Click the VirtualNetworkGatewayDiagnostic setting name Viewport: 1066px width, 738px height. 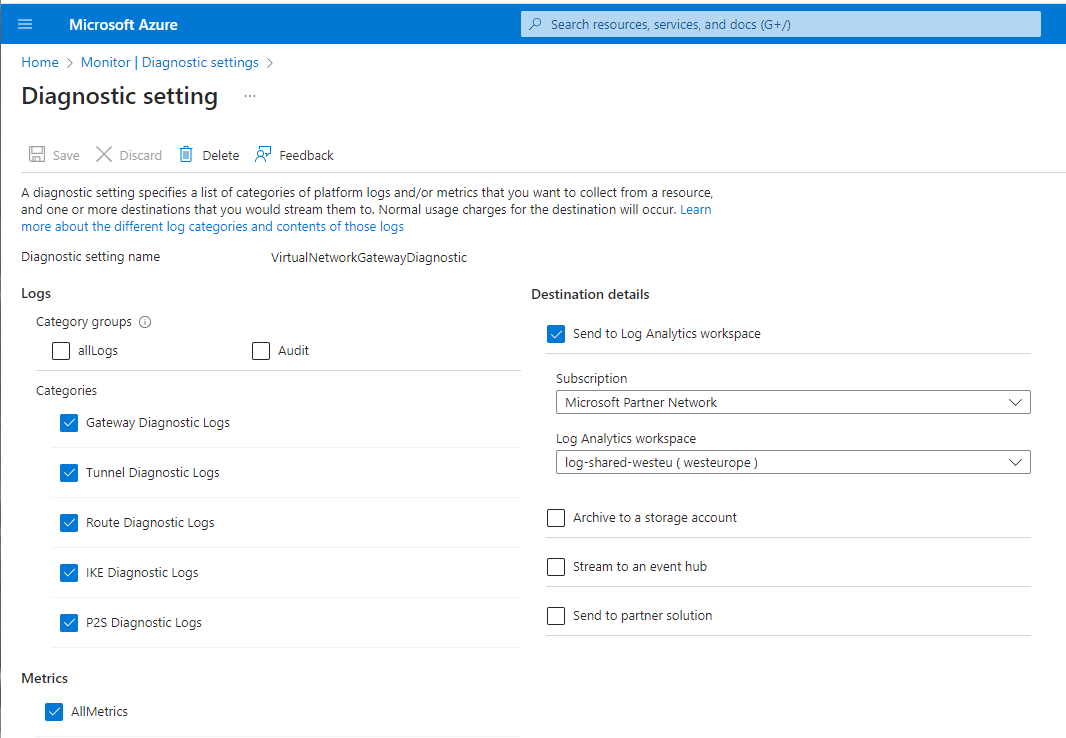(369, 258)
